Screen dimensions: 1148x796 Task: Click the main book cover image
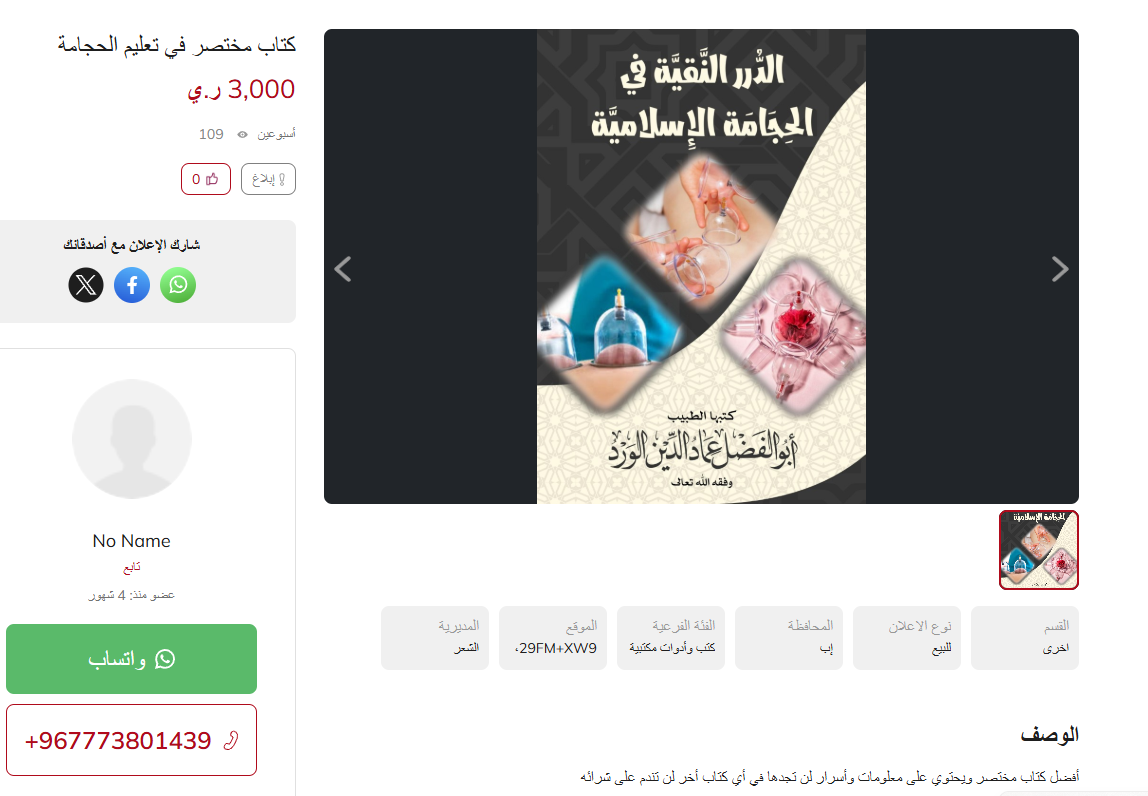pos(701,267)
